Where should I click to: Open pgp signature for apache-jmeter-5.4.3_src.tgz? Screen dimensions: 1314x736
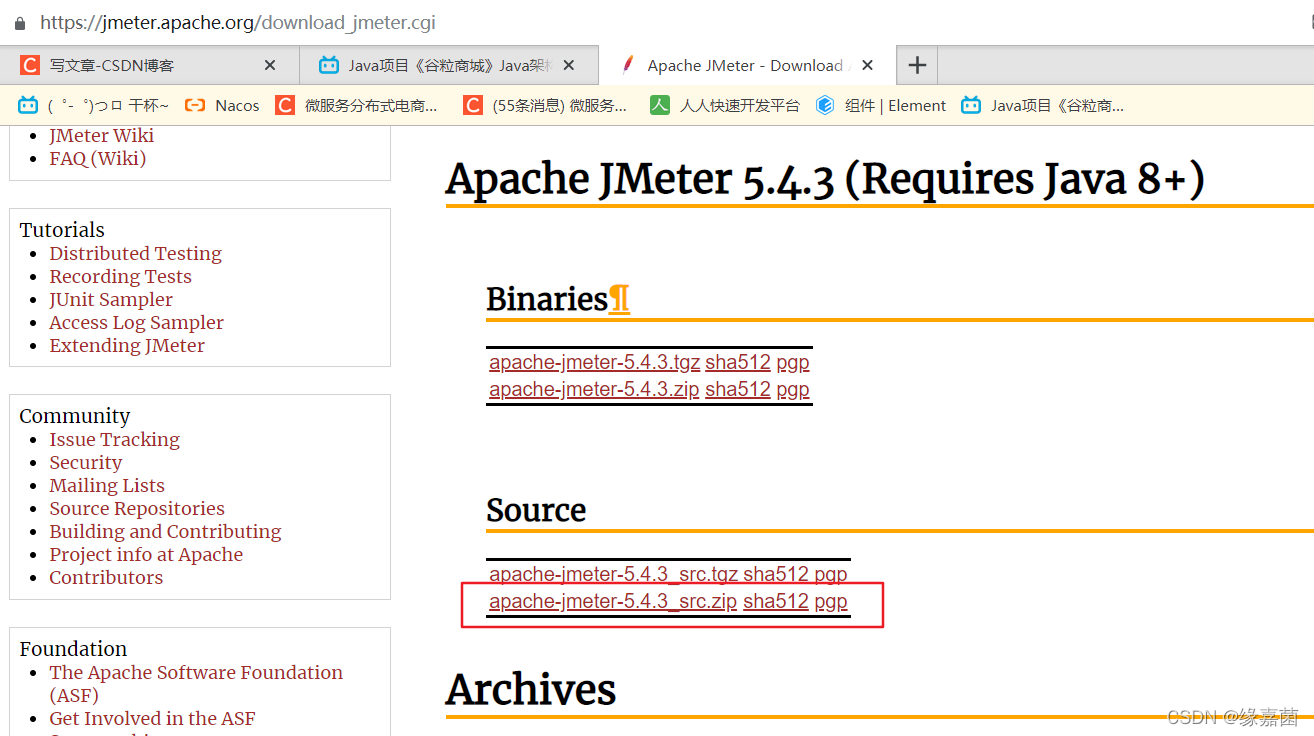tap(831, 574)
